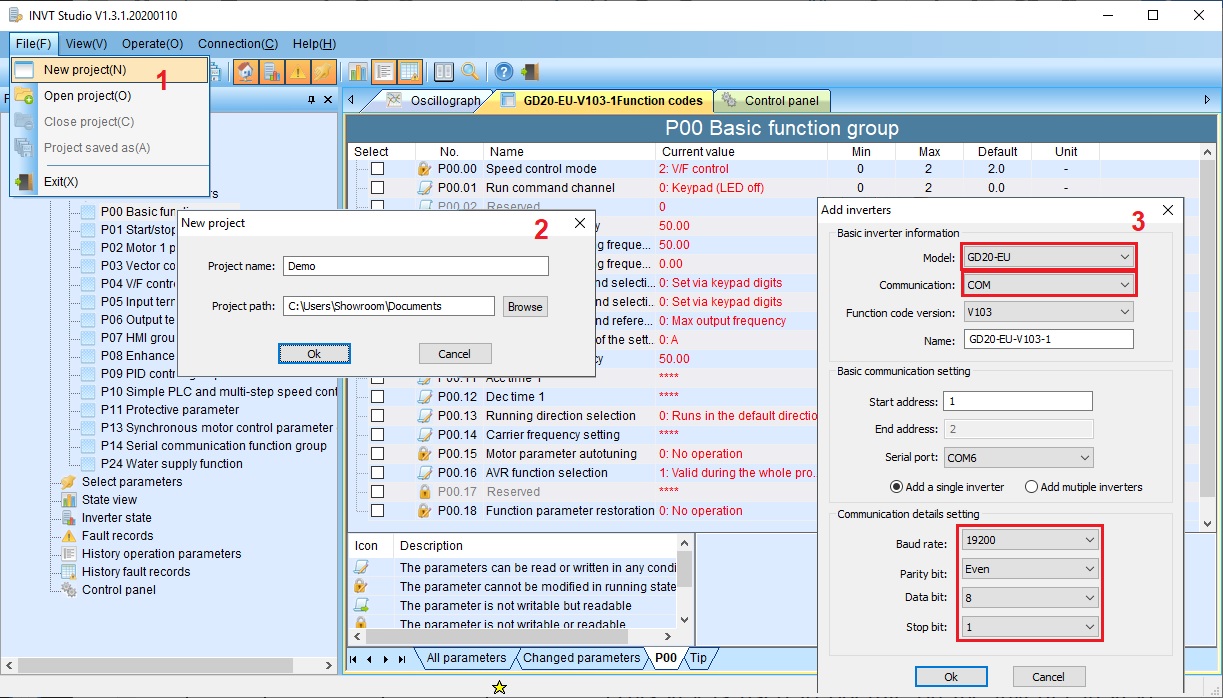Check the Select box for P00.14
1223x698 pixels.
click(x=377, y=435)
